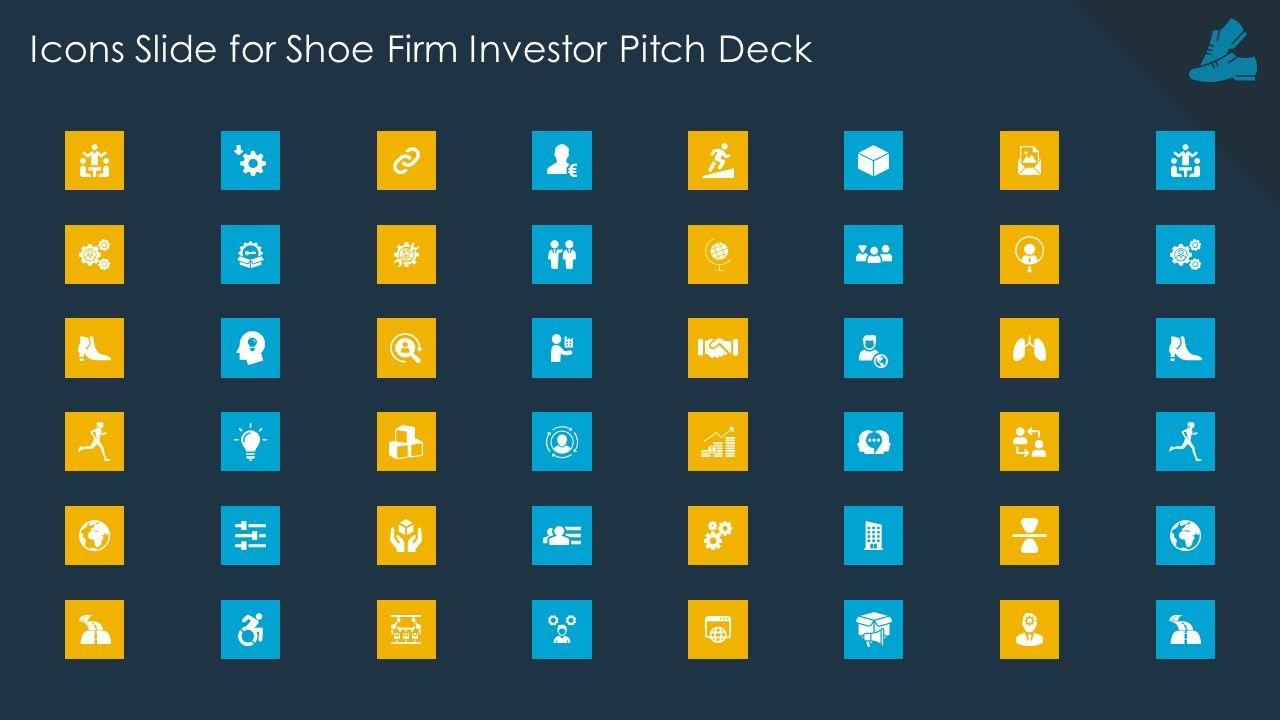Click the stacked cubes icon
Screen dimensions: 1280x720
click(406, 441)
